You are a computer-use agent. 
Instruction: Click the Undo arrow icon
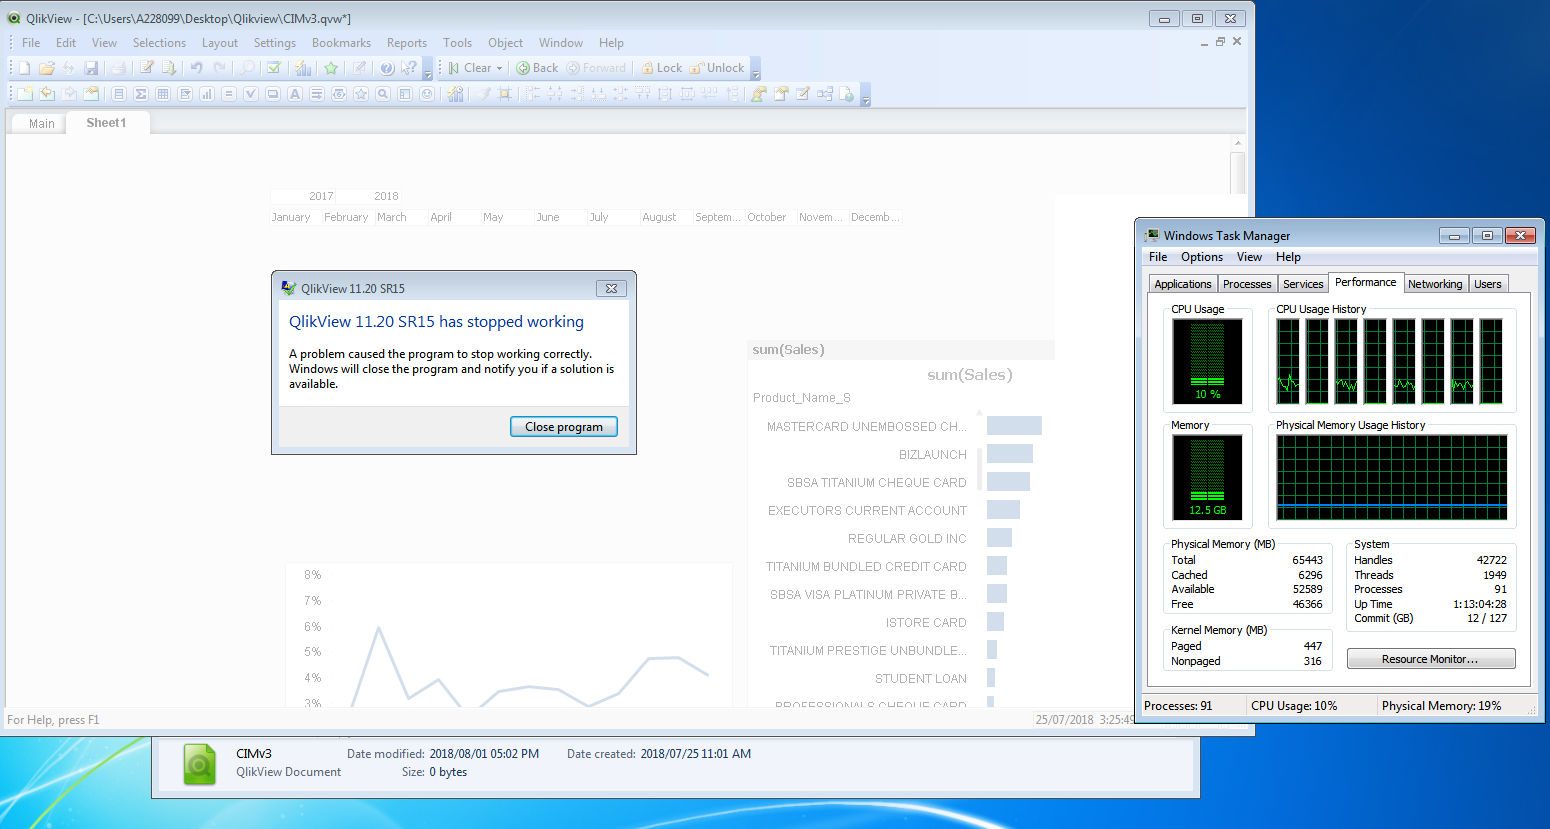coord(197,68)
